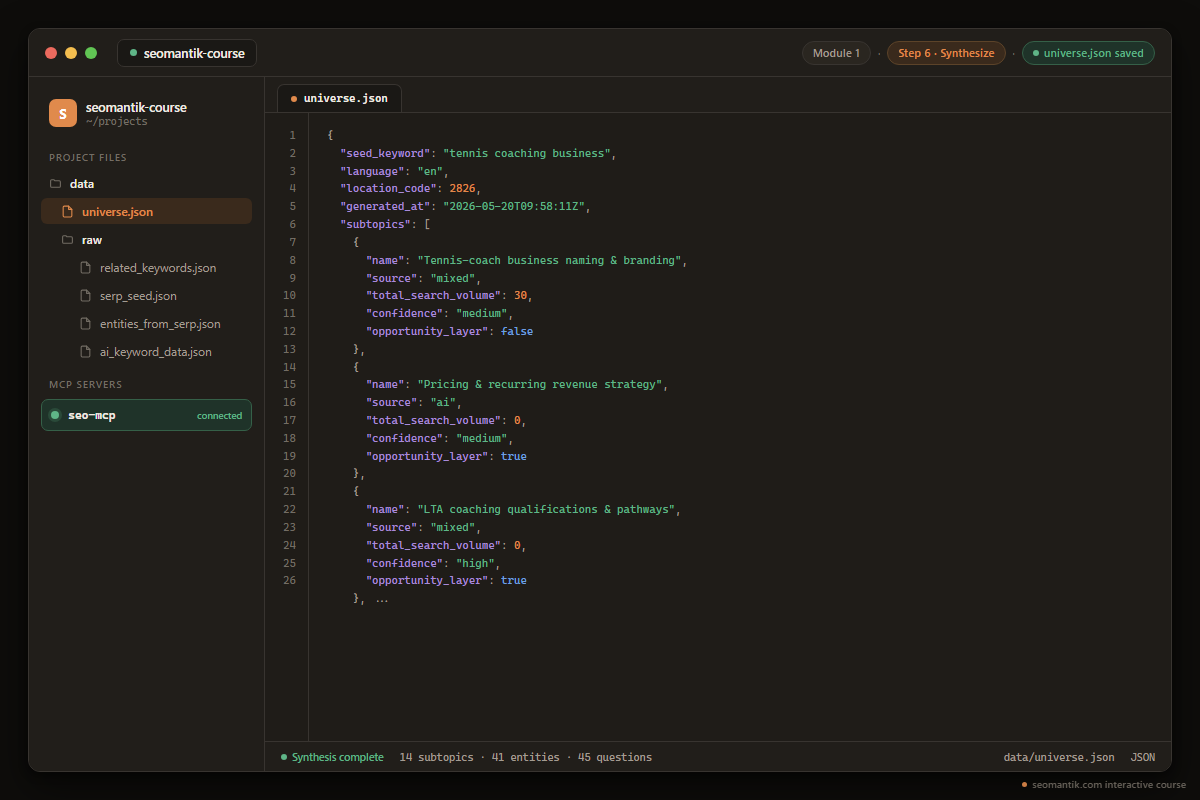Click the ~/projects path text
This screenshot has width=1200, height=800.
point(117,122)
